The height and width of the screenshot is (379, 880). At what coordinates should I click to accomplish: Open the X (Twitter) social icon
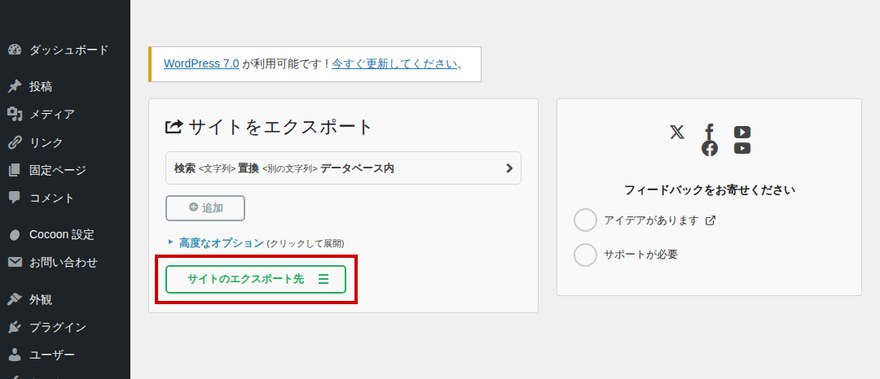click(677, 132)
